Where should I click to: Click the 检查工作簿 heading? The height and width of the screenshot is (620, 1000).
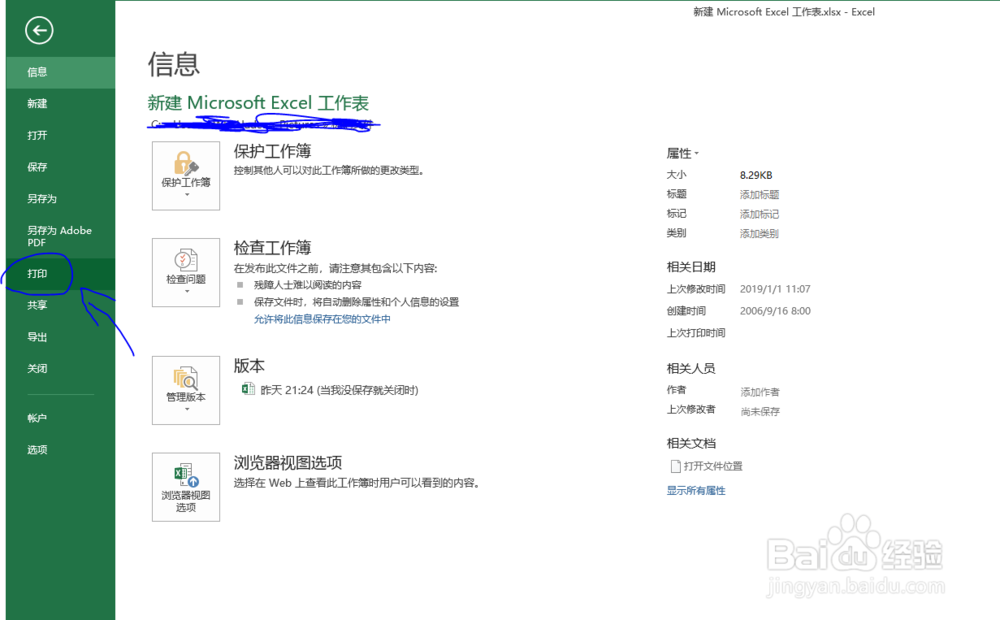tap(272, 247)
